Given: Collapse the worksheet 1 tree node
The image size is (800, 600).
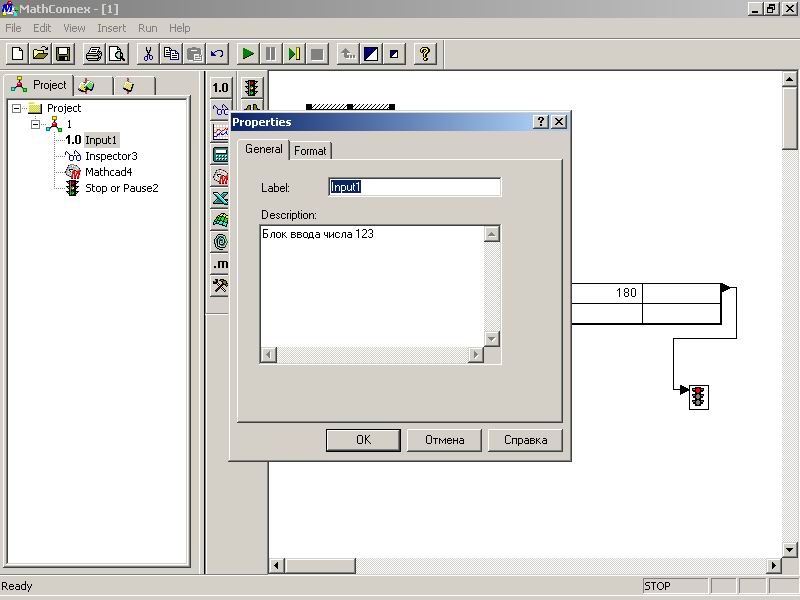Looking at the screenshot, I should [35, 124].
